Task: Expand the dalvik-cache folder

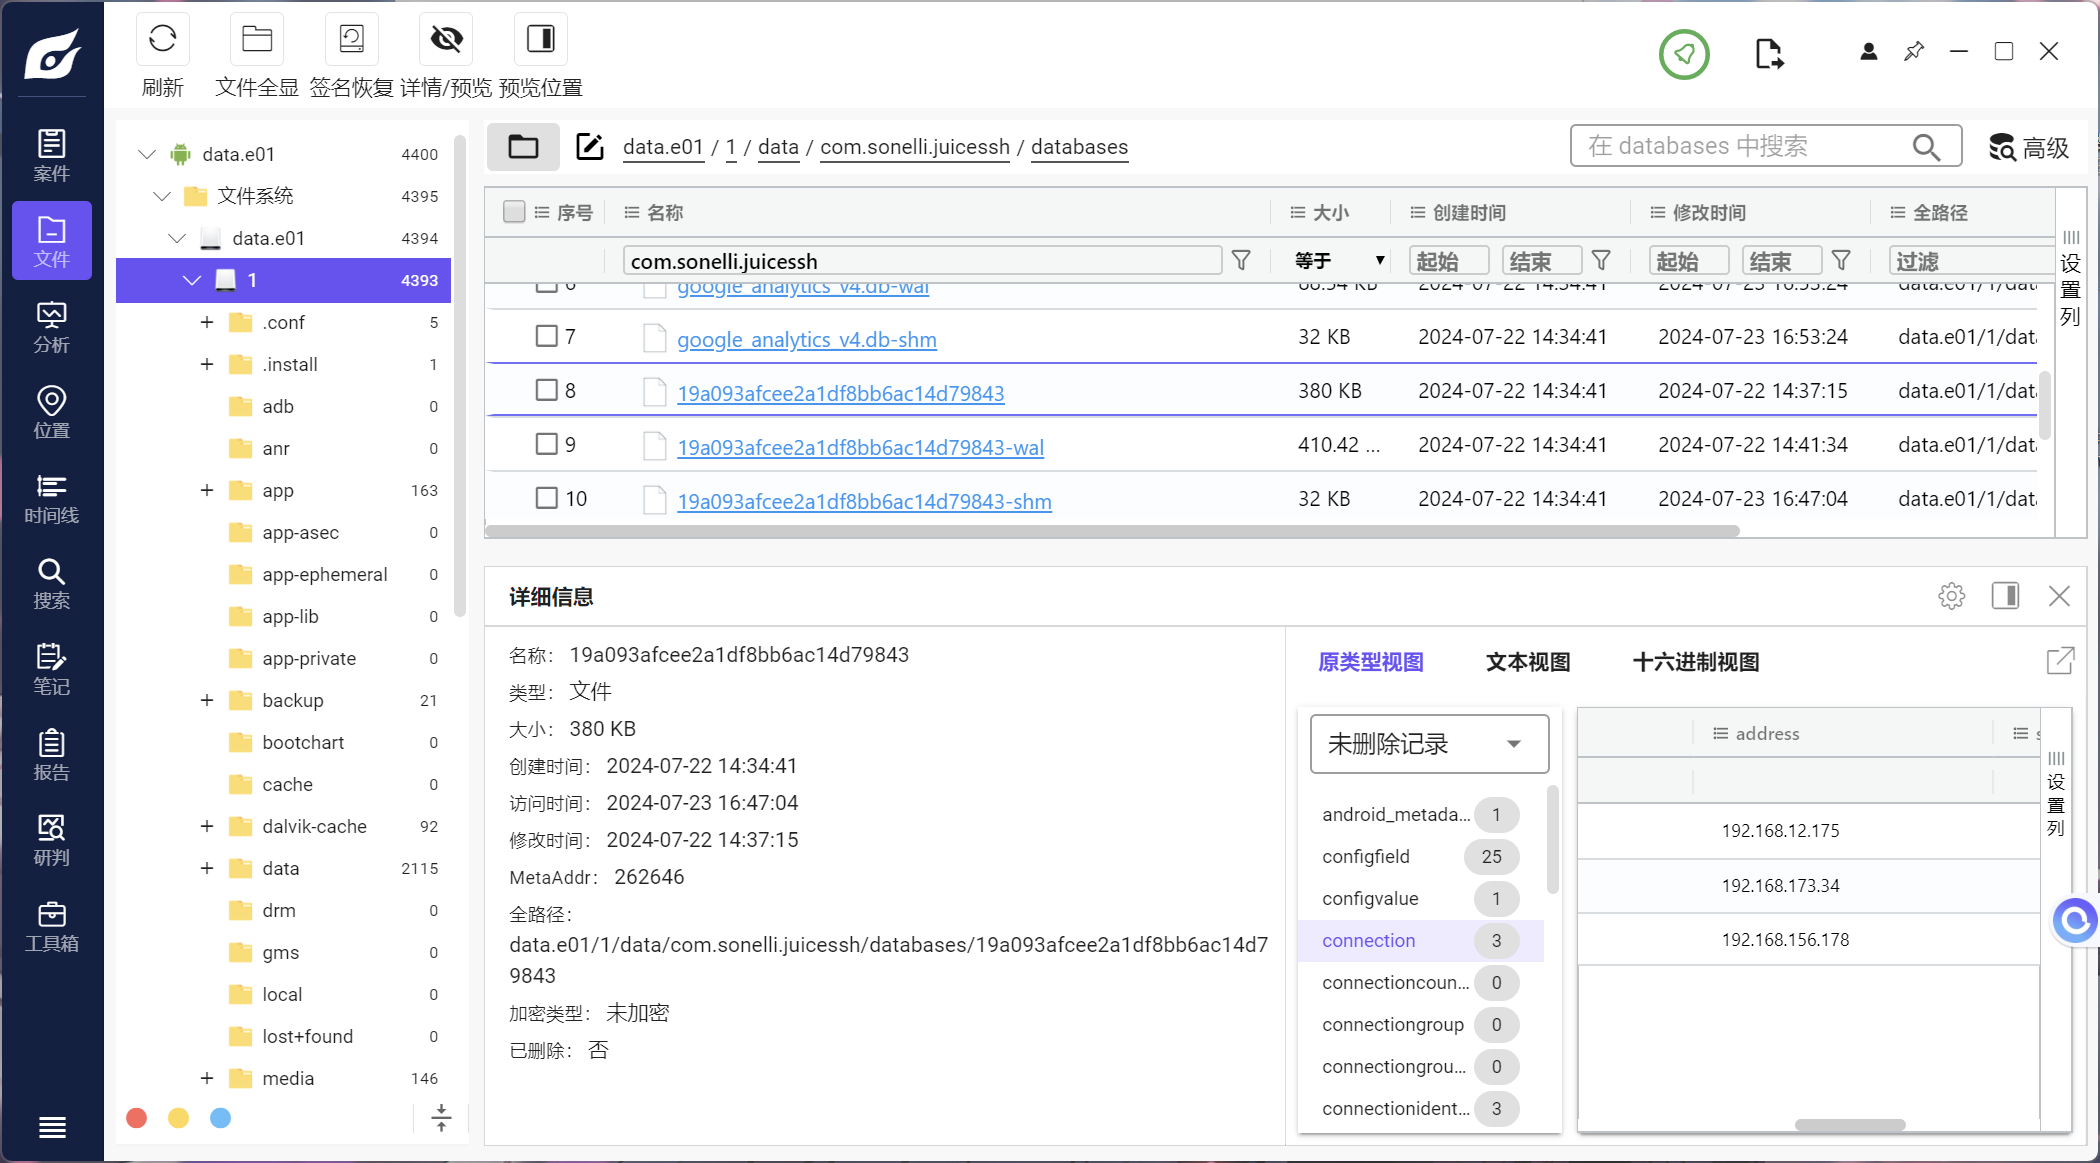Action: [207, 826]
